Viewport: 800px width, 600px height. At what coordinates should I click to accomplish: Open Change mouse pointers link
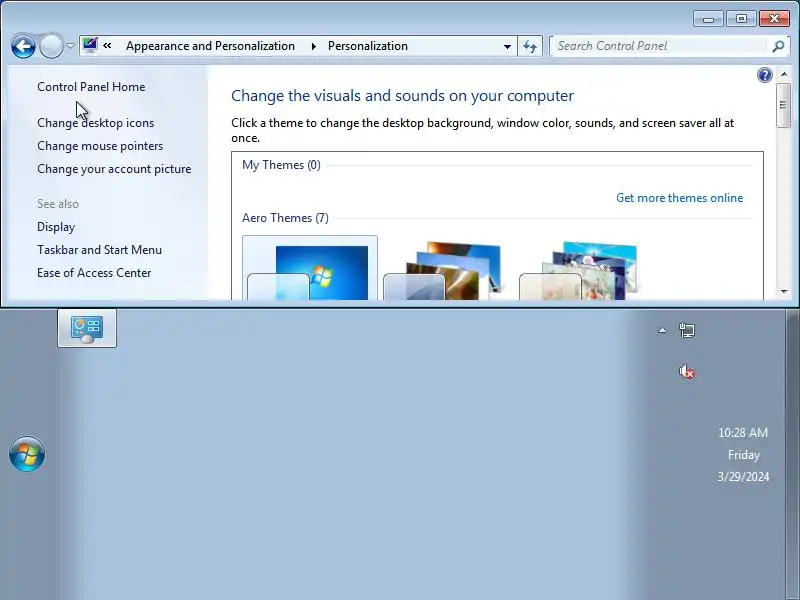(x=100, y=146)
